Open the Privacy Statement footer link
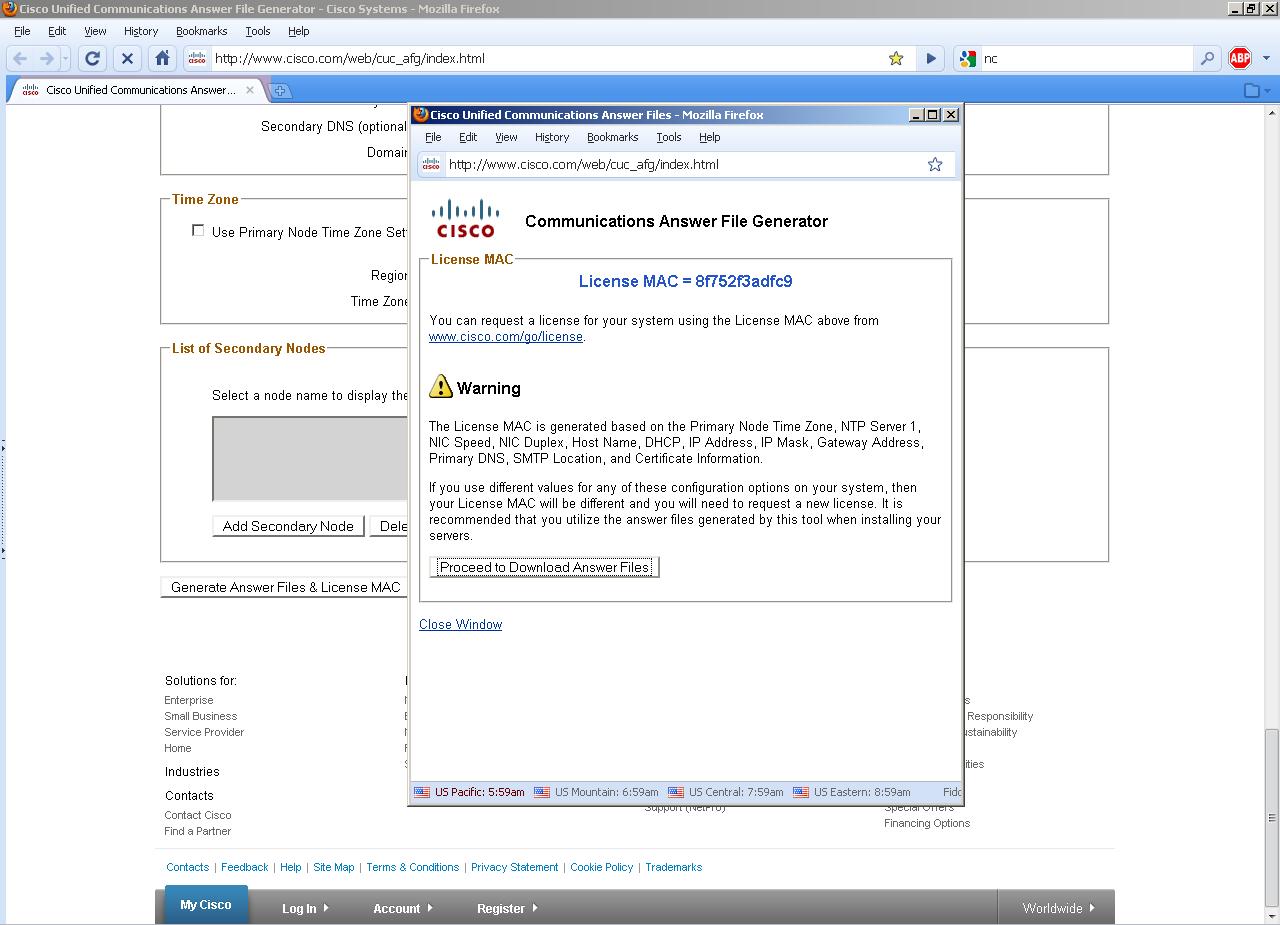Viewport: 1280px width, 925px height. (x=514, y=867)
